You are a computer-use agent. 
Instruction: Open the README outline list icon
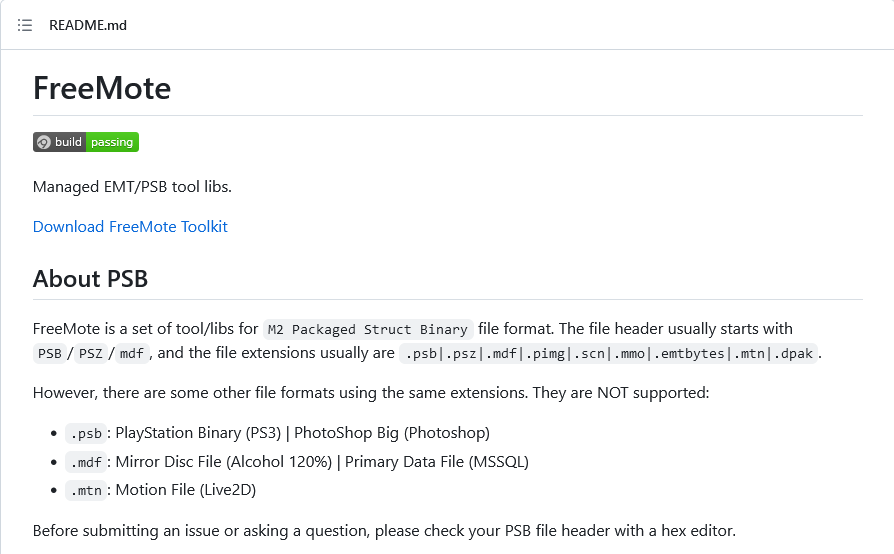(25, 25)
